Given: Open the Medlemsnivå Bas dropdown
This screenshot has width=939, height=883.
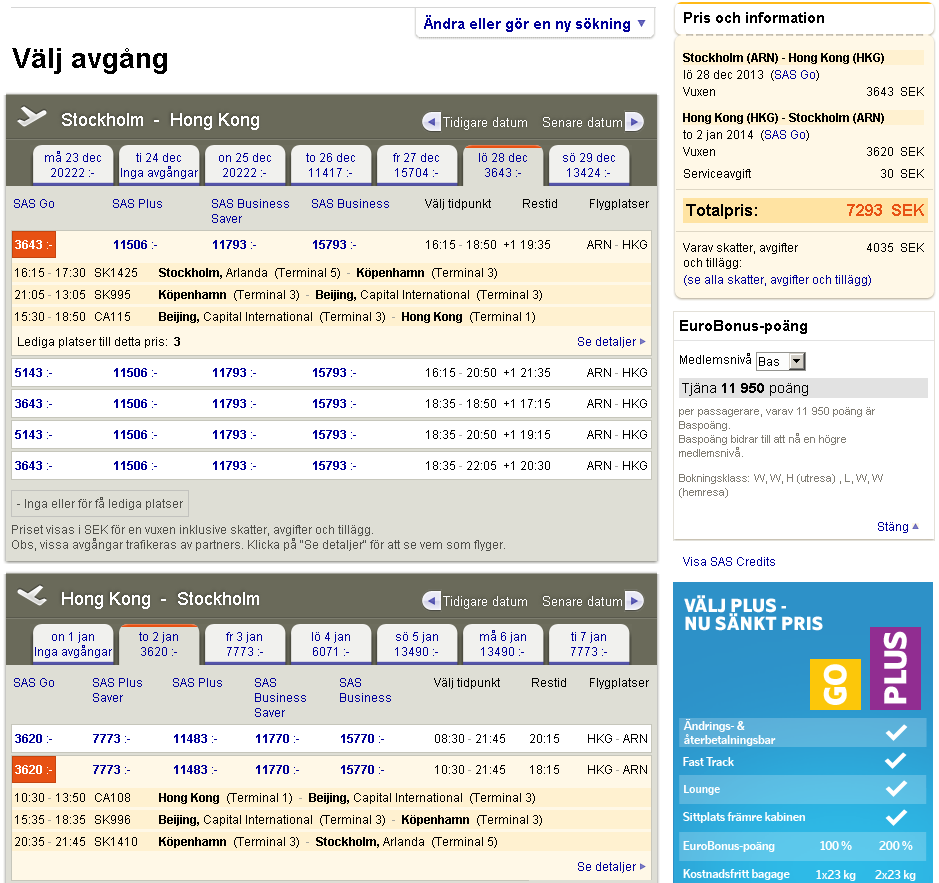Looking at the screenshot, I should [x=781, y=361].
